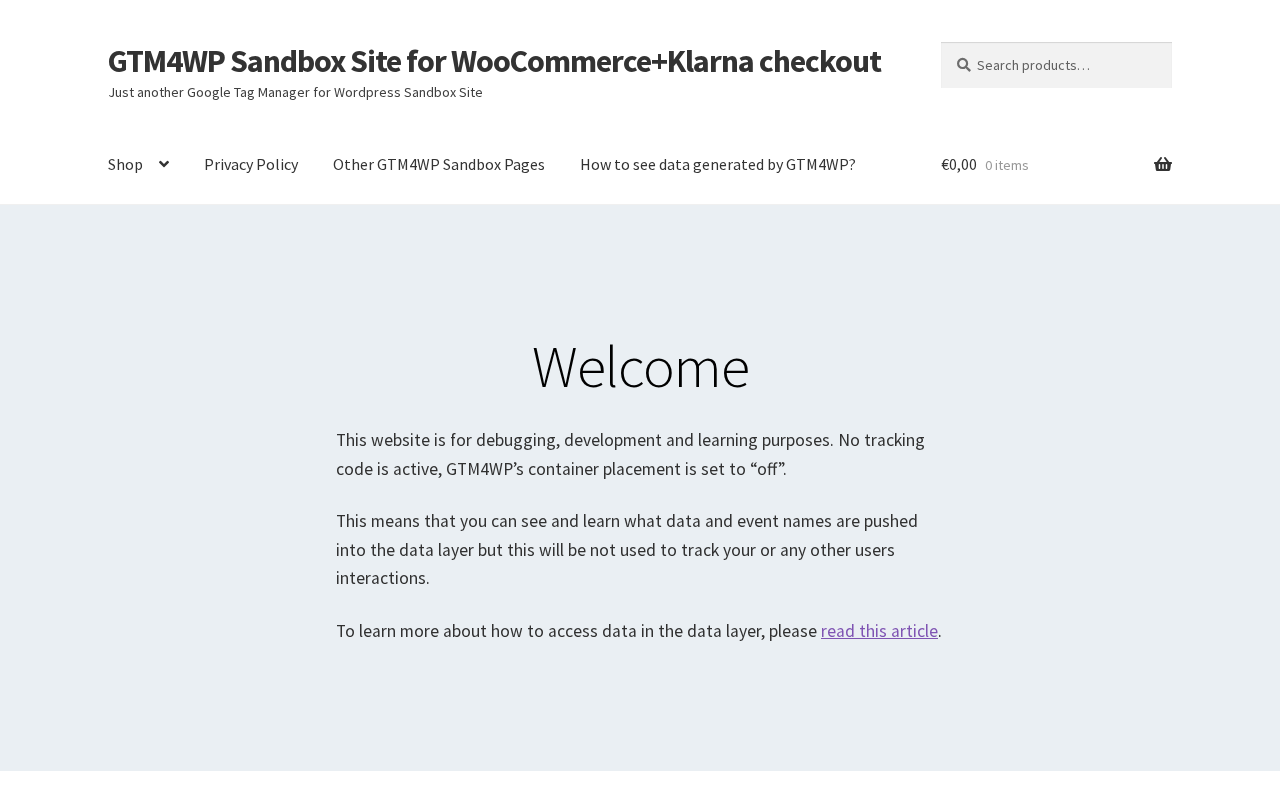Viewport: 1280px width, 800px height.
Task: Click the shopping basket icon
Action: [x=1163, y=165]
